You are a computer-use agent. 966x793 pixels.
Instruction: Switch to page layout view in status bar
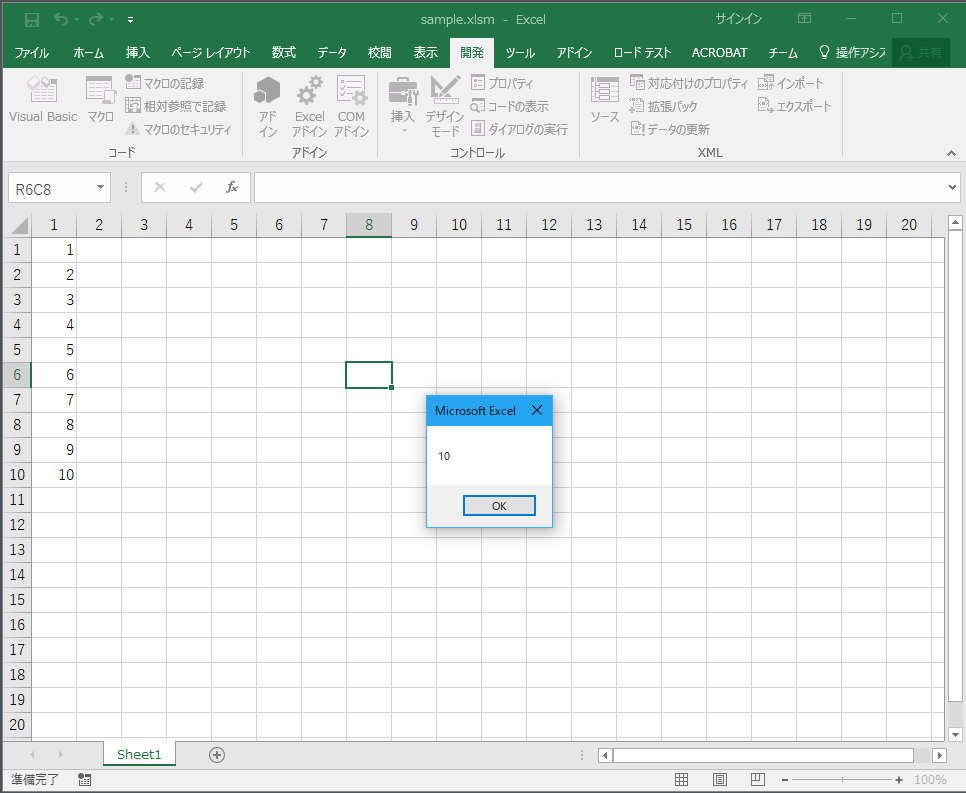point(719,780)
